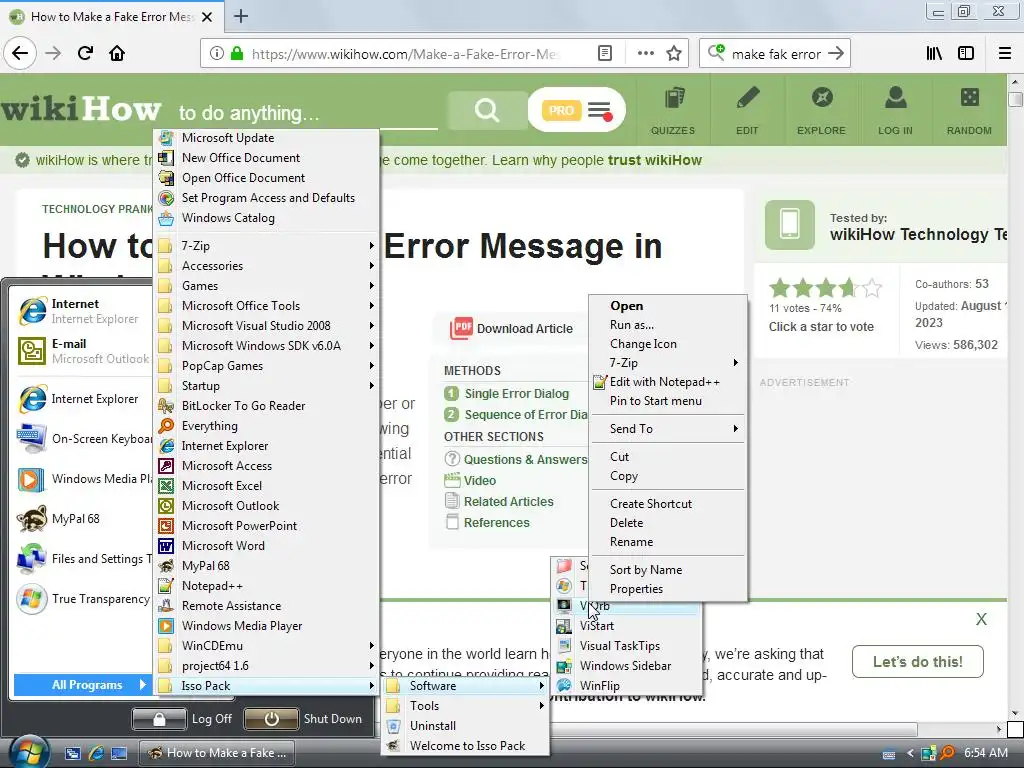Open Firefox hamburger application menu
This screenshot has height=768, width=1024.
(1005, 54)
